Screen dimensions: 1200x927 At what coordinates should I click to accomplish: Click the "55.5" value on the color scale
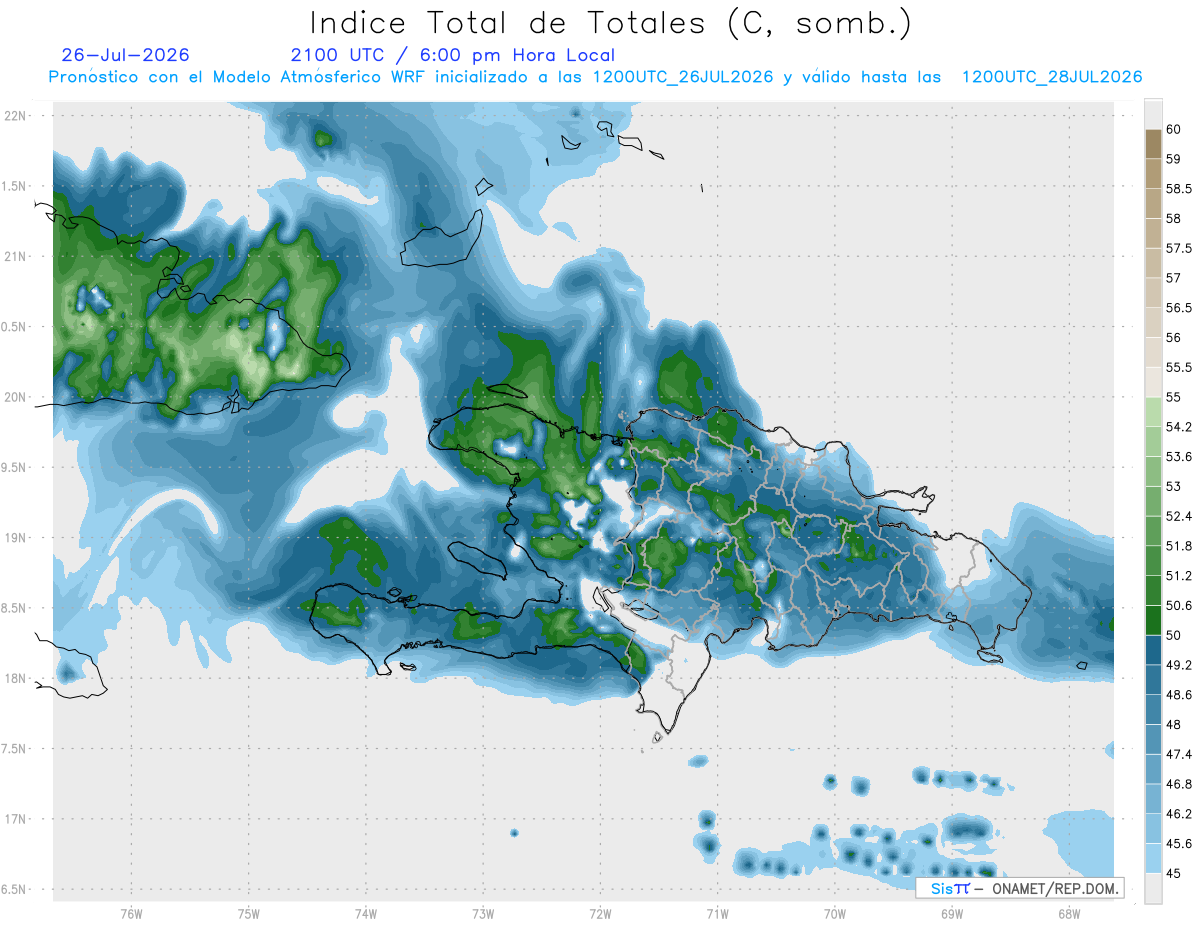(x=1178, y=368)
